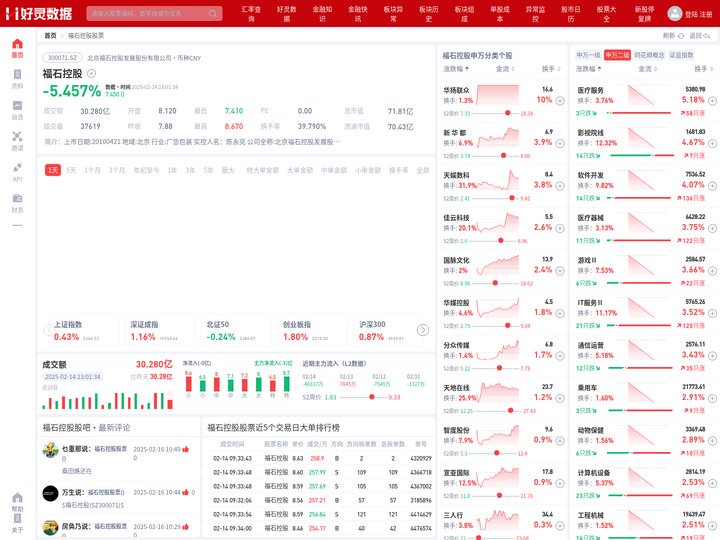Select the 1个月 chart range

point(92,170)
